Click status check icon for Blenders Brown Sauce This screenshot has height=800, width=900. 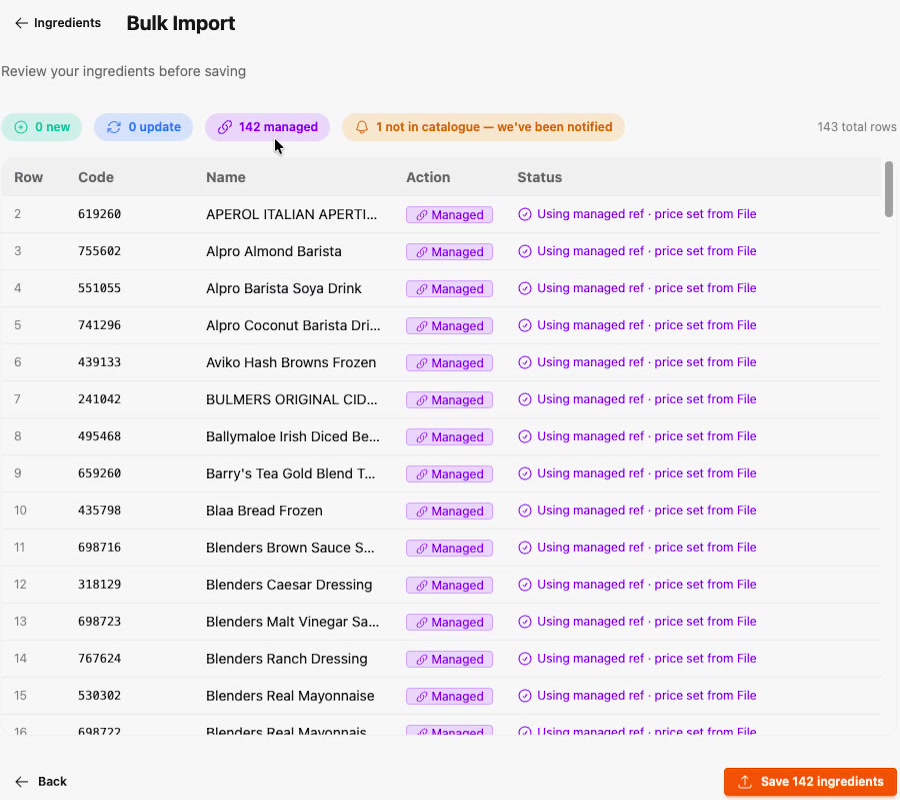coord(525,547)
